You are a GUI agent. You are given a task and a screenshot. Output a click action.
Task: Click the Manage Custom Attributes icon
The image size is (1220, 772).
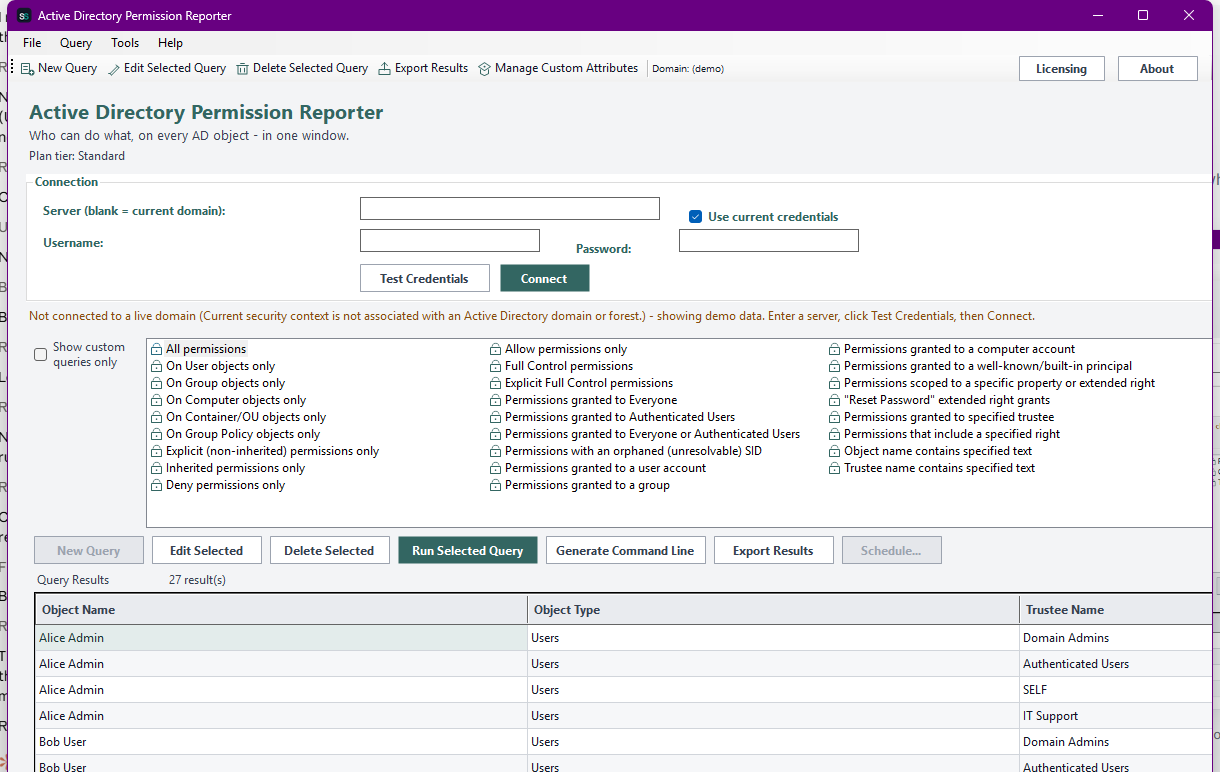pyautogui.click(x=485, y=69)
